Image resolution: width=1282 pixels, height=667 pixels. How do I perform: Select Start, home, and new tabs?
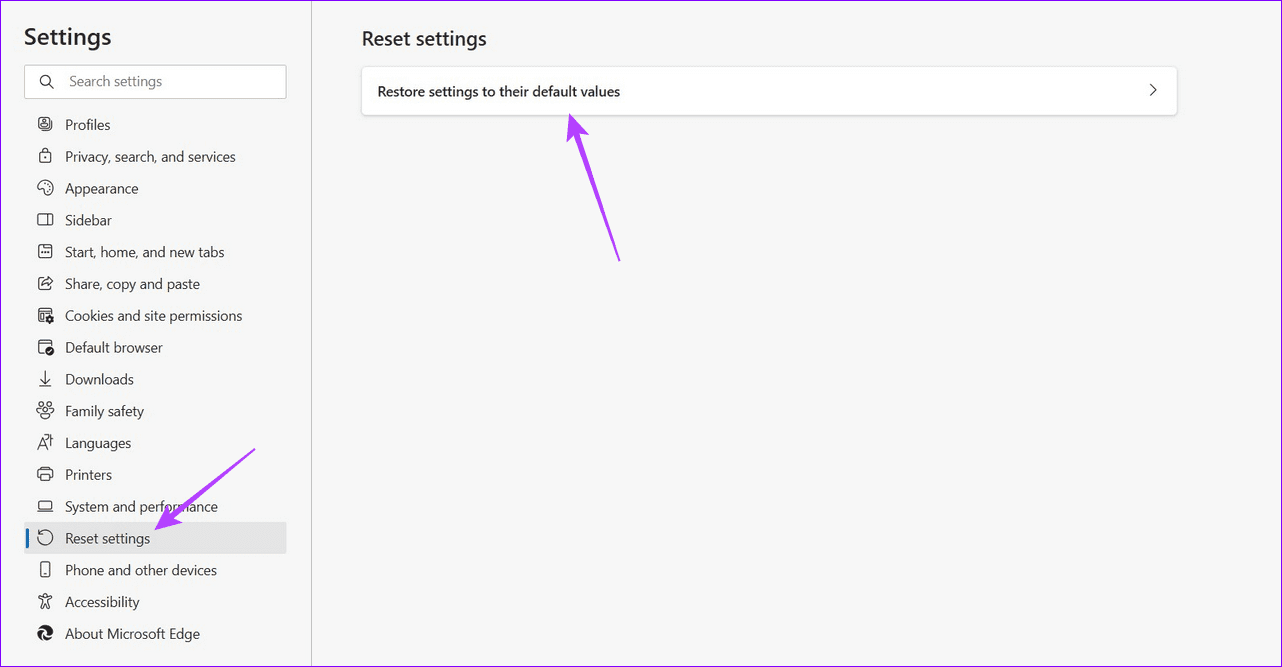pyautogui.click(x=144, y=251)
